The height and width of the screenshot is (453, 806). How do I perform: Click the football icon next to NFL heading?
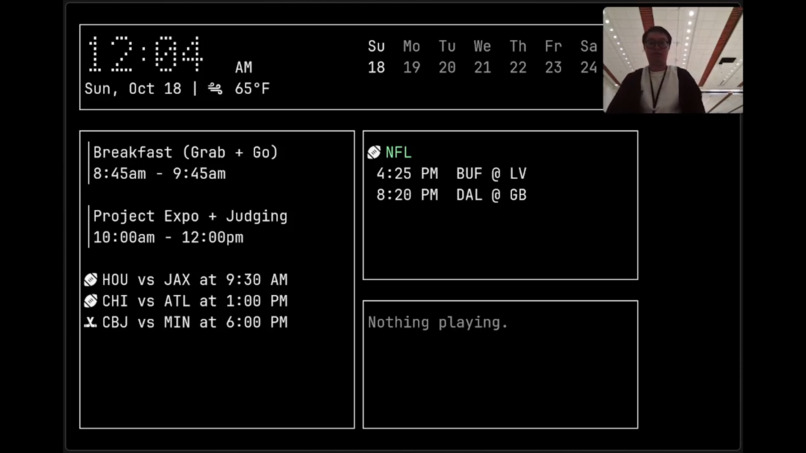[374, 152]
